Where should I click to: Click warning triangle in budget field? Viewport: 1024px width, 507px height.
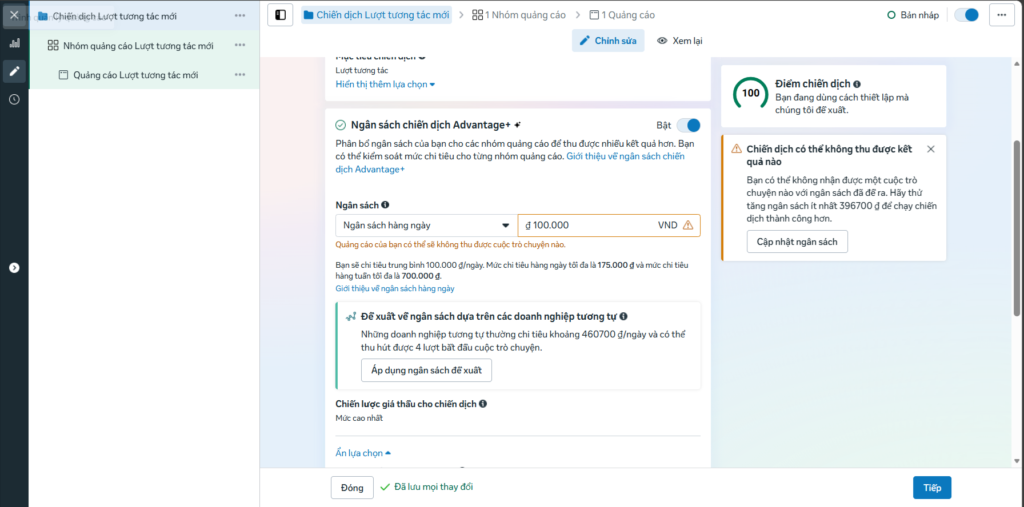[688, 225]
